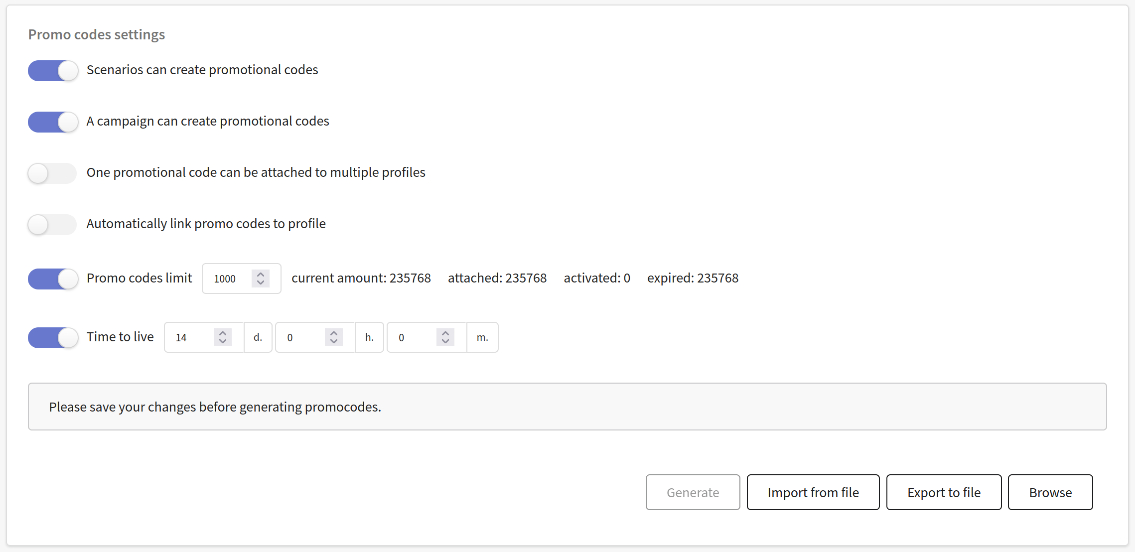1135x552 pixels.
Task: Click the Export to file button
Action: pos(944,493)
